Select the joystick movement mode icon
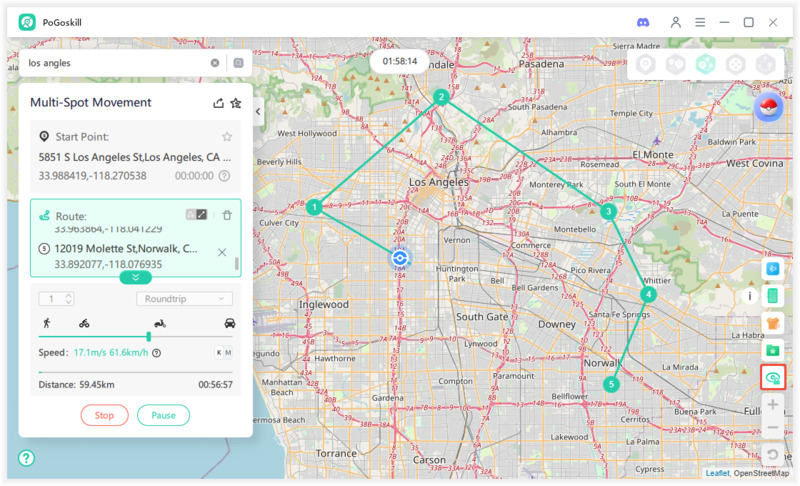This screenshot has height=486, width=800. (x=735, y=64)
